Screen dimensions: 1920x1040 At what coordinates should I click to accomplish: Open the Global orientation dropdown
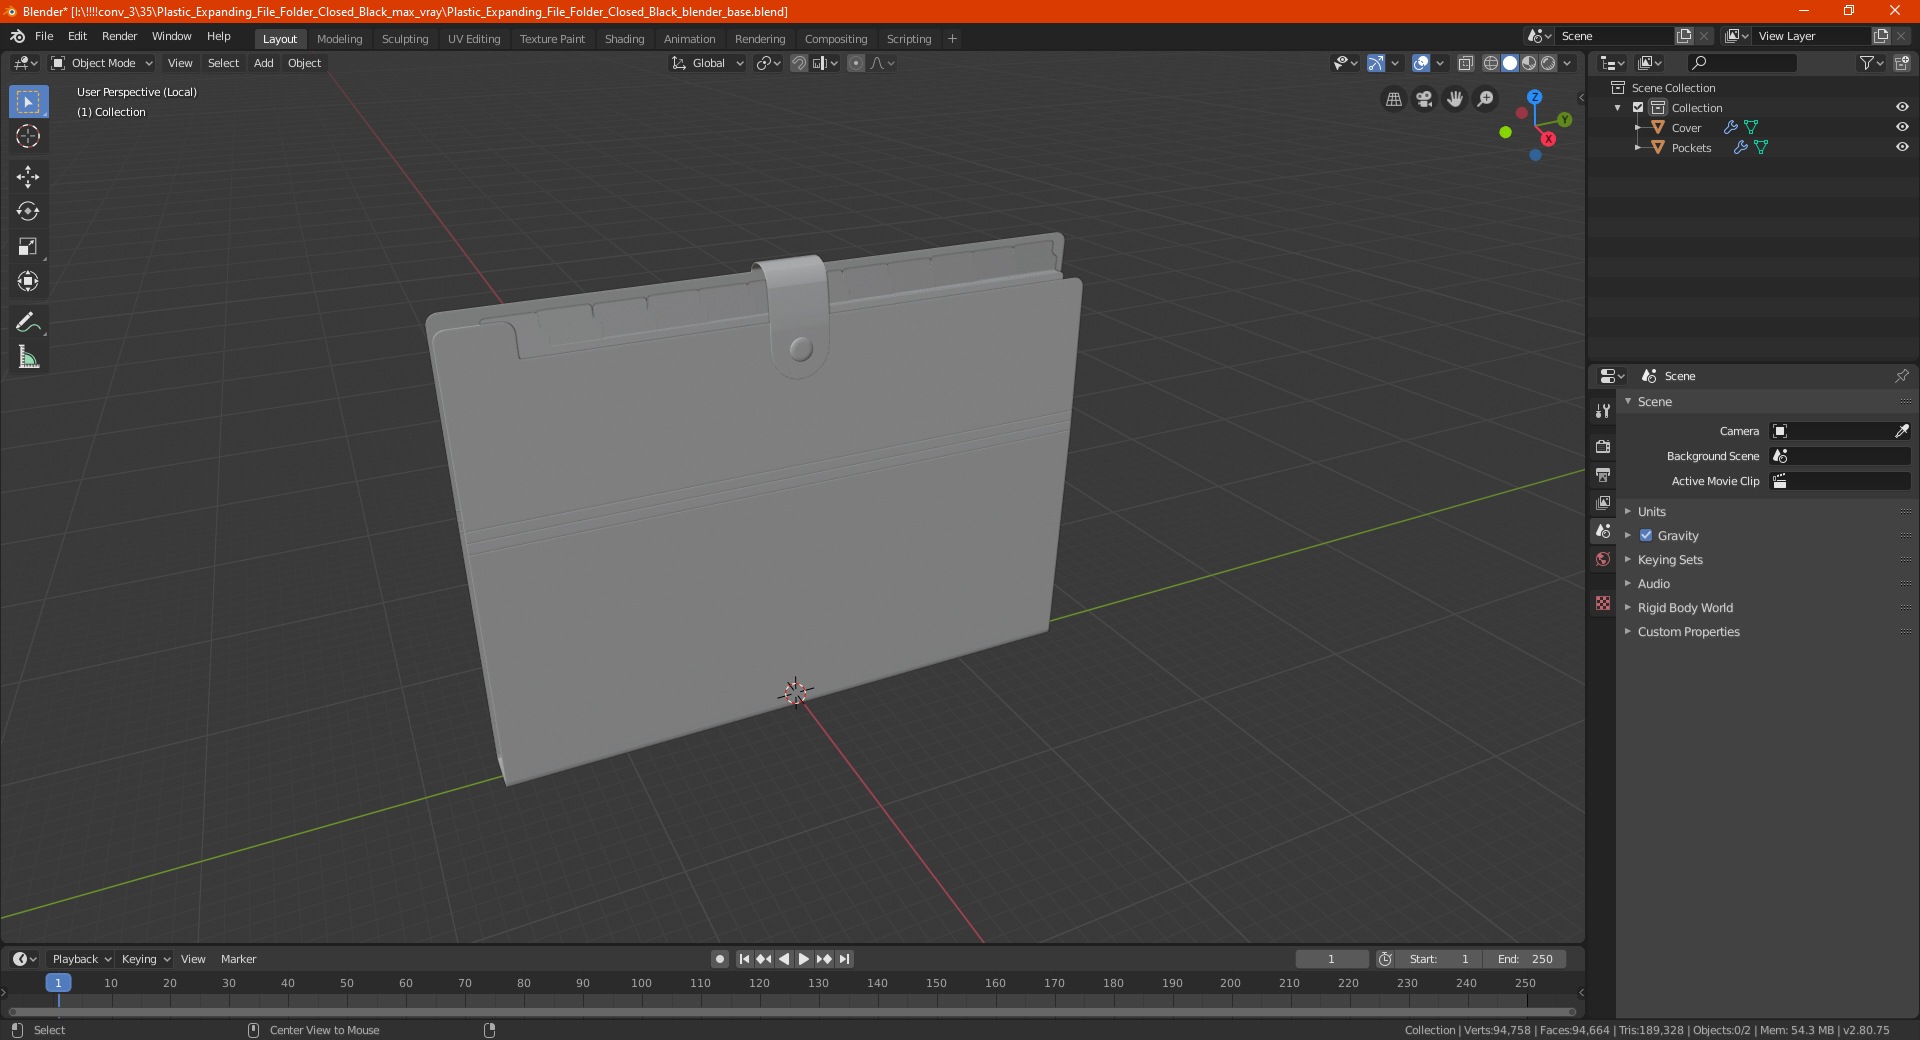tap(707, 63)
